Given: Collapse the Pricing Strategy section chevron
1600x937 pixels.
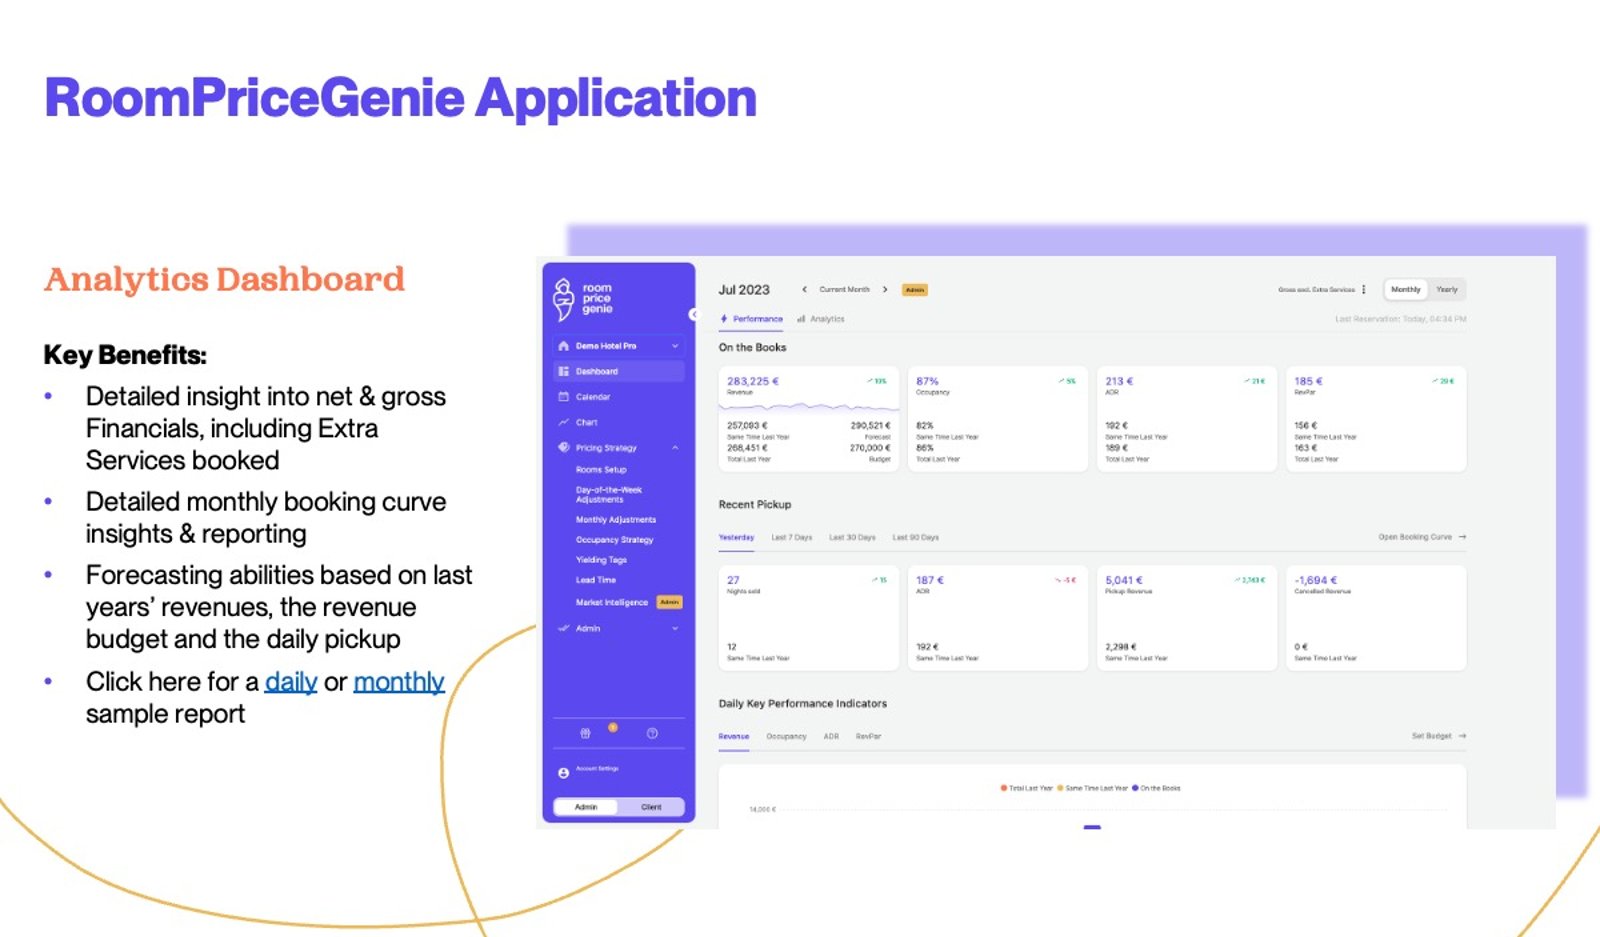Looking at the screenshot, I should pyautogui.click(x=675, y=447).
